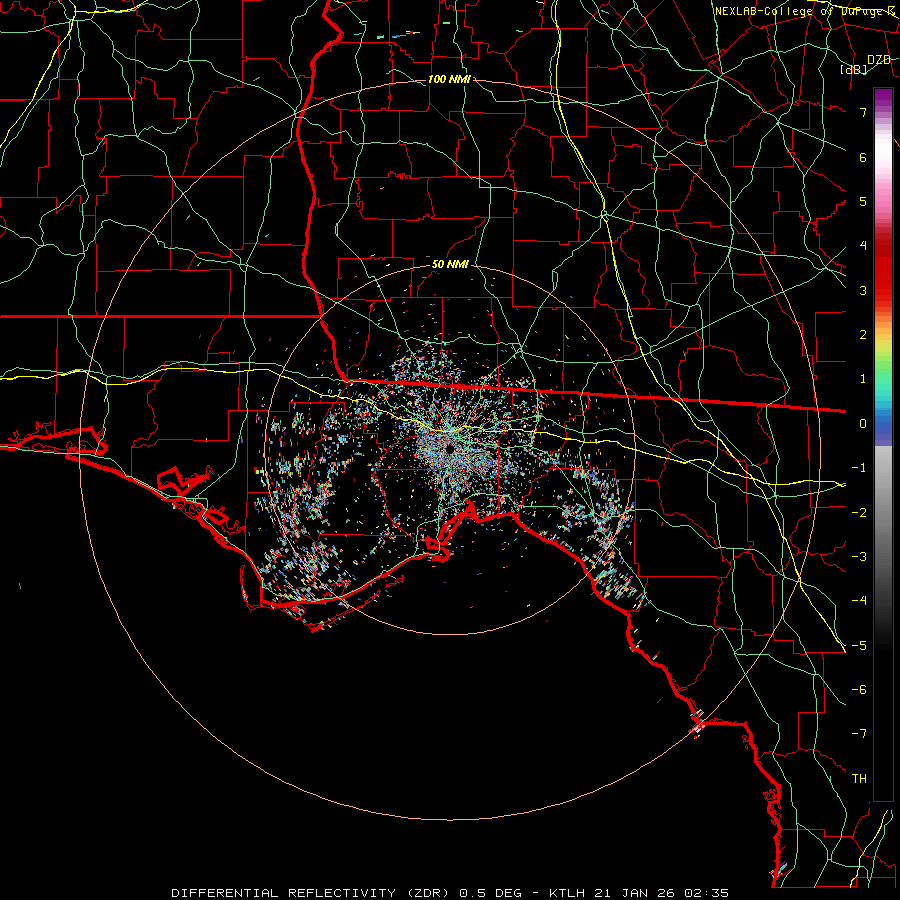900x900 pixels.
Task: Click the "4" value on the color scale
Action: [x=863, y=246]
